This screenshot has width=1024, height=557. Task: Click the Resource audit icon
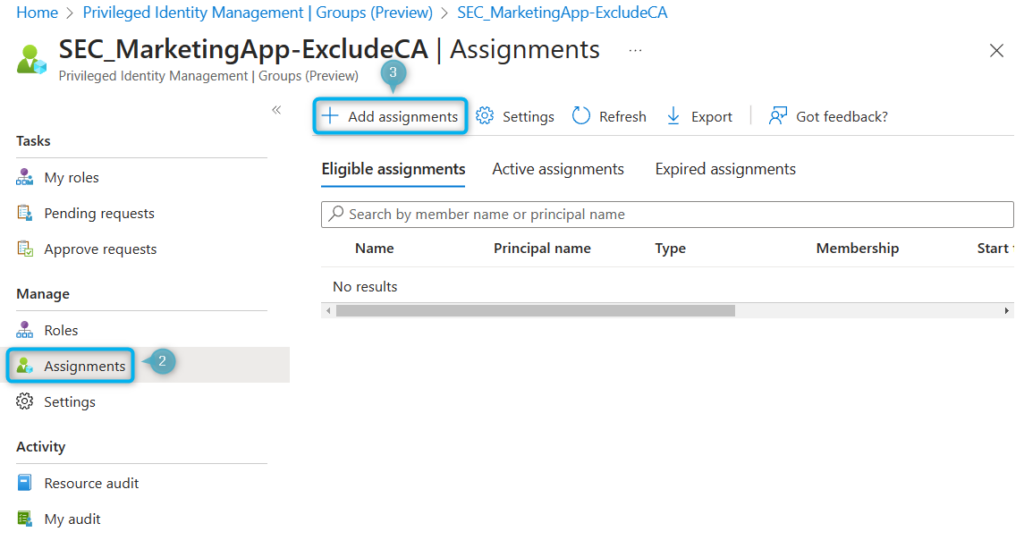pos(25,483)
